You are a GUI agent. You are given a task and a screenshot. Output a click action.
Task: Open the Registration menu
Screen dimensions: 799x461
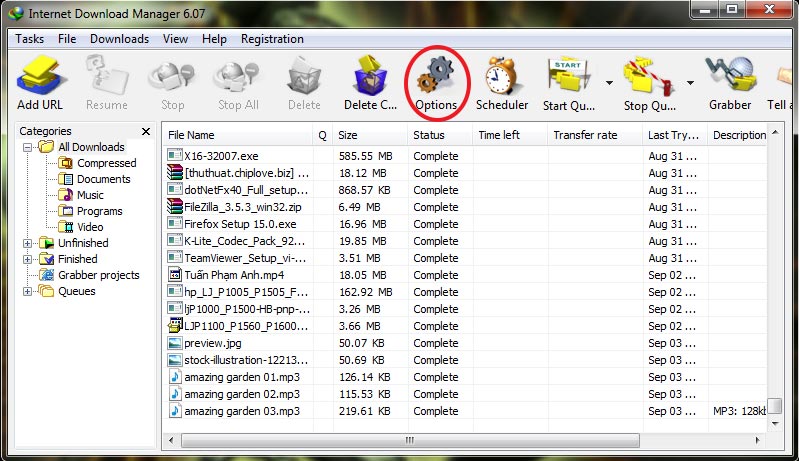[x=272, y=39]
